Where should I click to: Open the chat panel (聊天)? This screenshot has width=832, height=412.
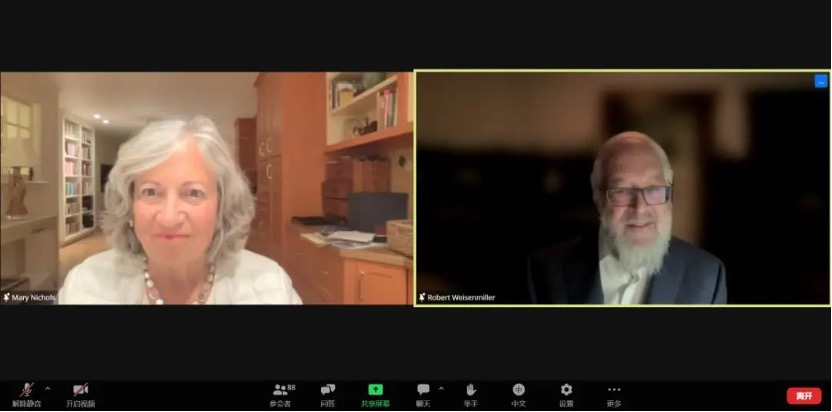click(423, 391)
